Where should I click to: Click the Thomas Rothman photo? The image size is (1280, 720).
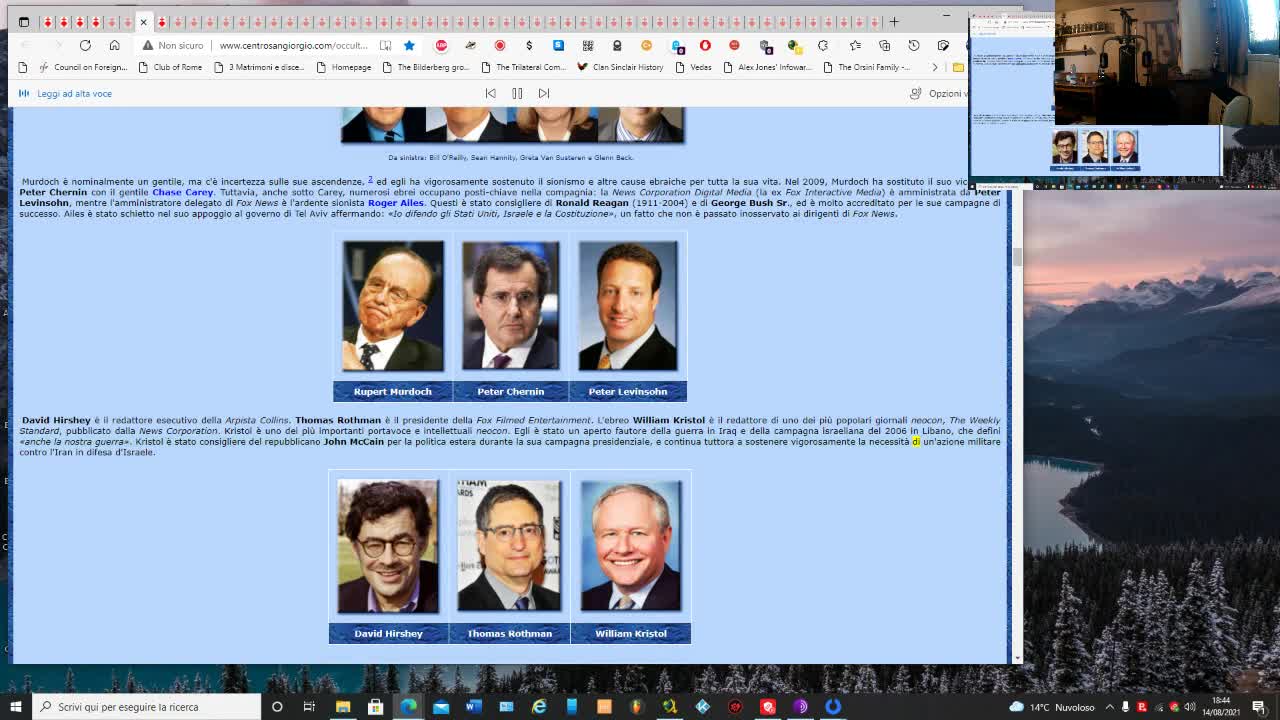click(x=509, y=546)
